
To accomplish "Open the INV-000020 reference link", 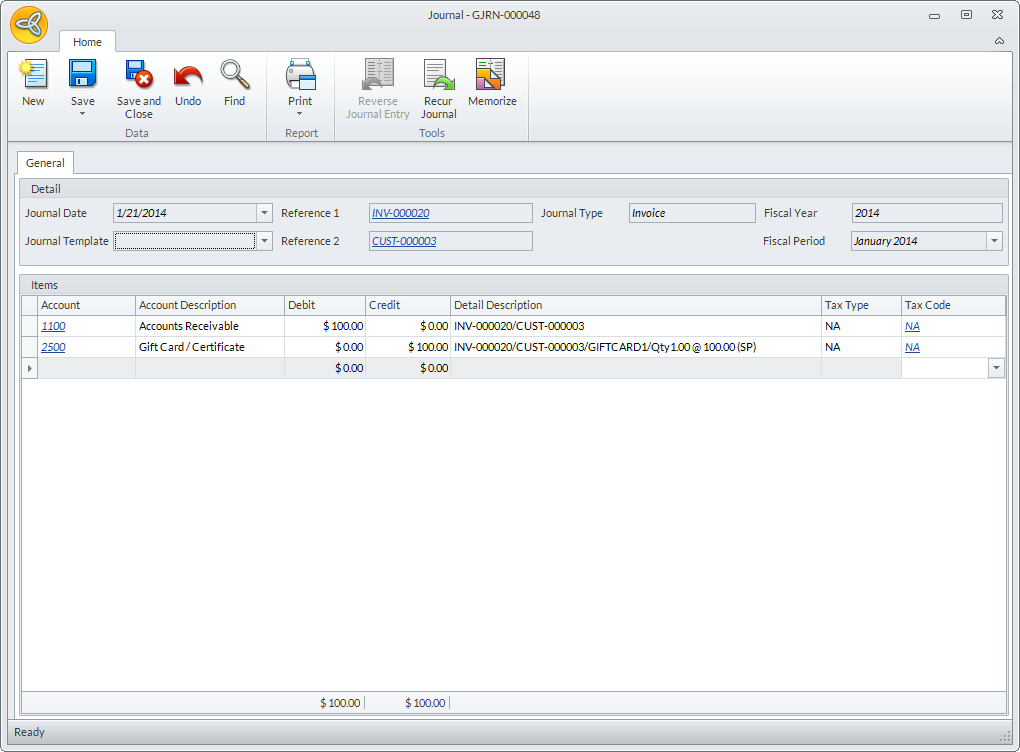I will (401, 213).
